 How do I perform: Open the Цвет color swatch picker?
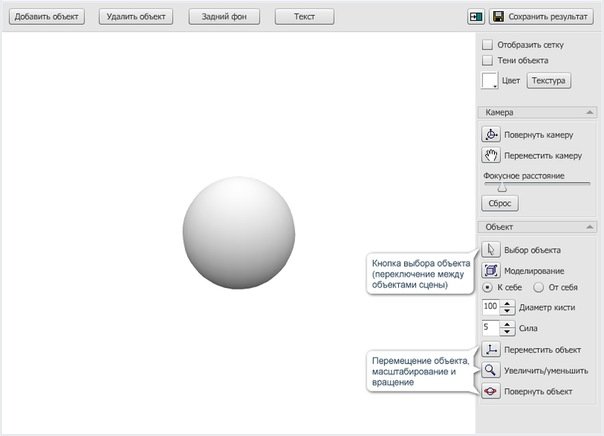490,80
